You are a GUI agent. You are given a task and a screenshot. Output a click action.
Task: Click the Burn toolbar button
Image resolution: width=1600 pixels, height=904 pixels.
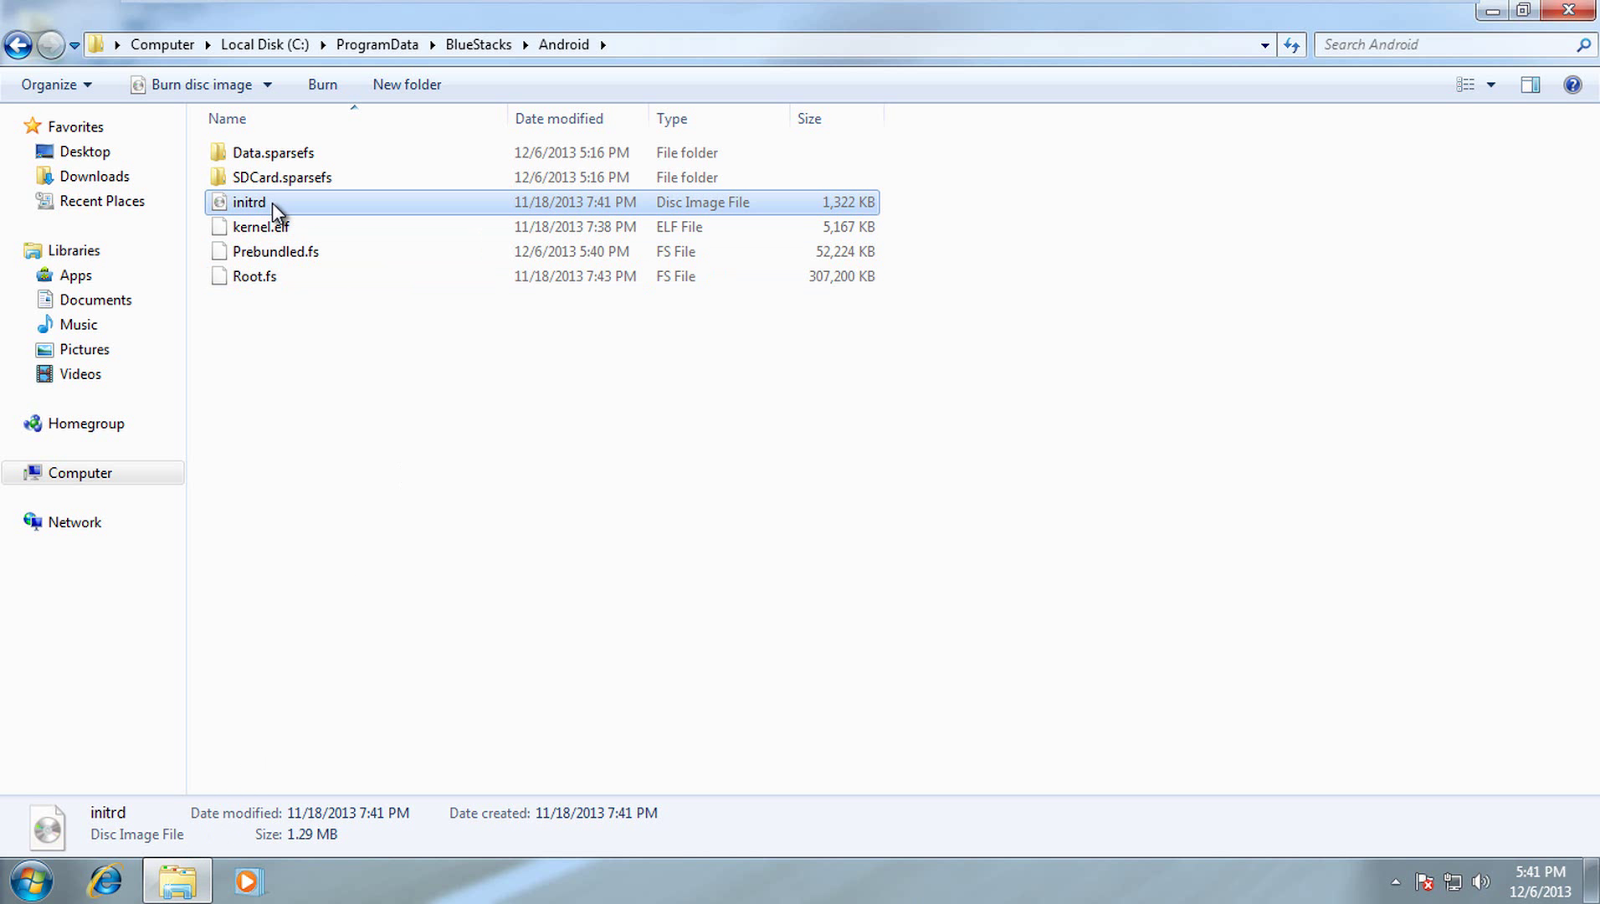322,85
